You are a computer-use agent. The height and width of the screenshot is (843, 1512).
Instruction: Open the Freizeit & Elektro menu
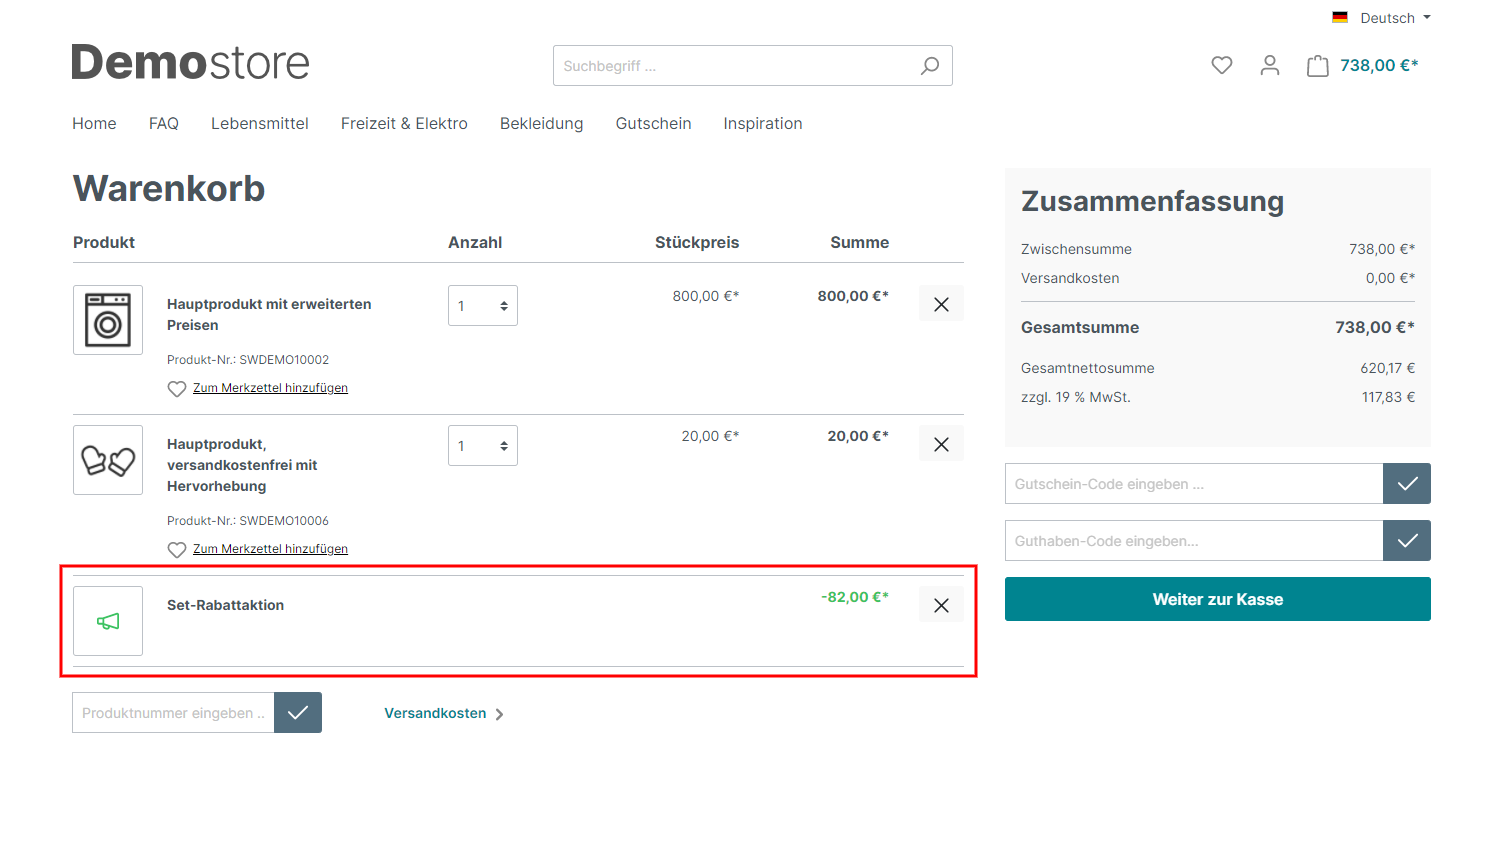coord(404,123)
